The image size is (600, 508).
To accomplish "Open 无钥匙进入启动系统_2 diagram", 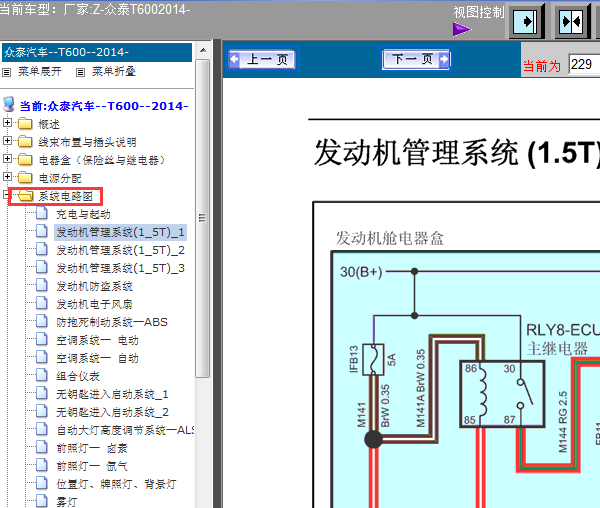I will (x=112, y=412).
